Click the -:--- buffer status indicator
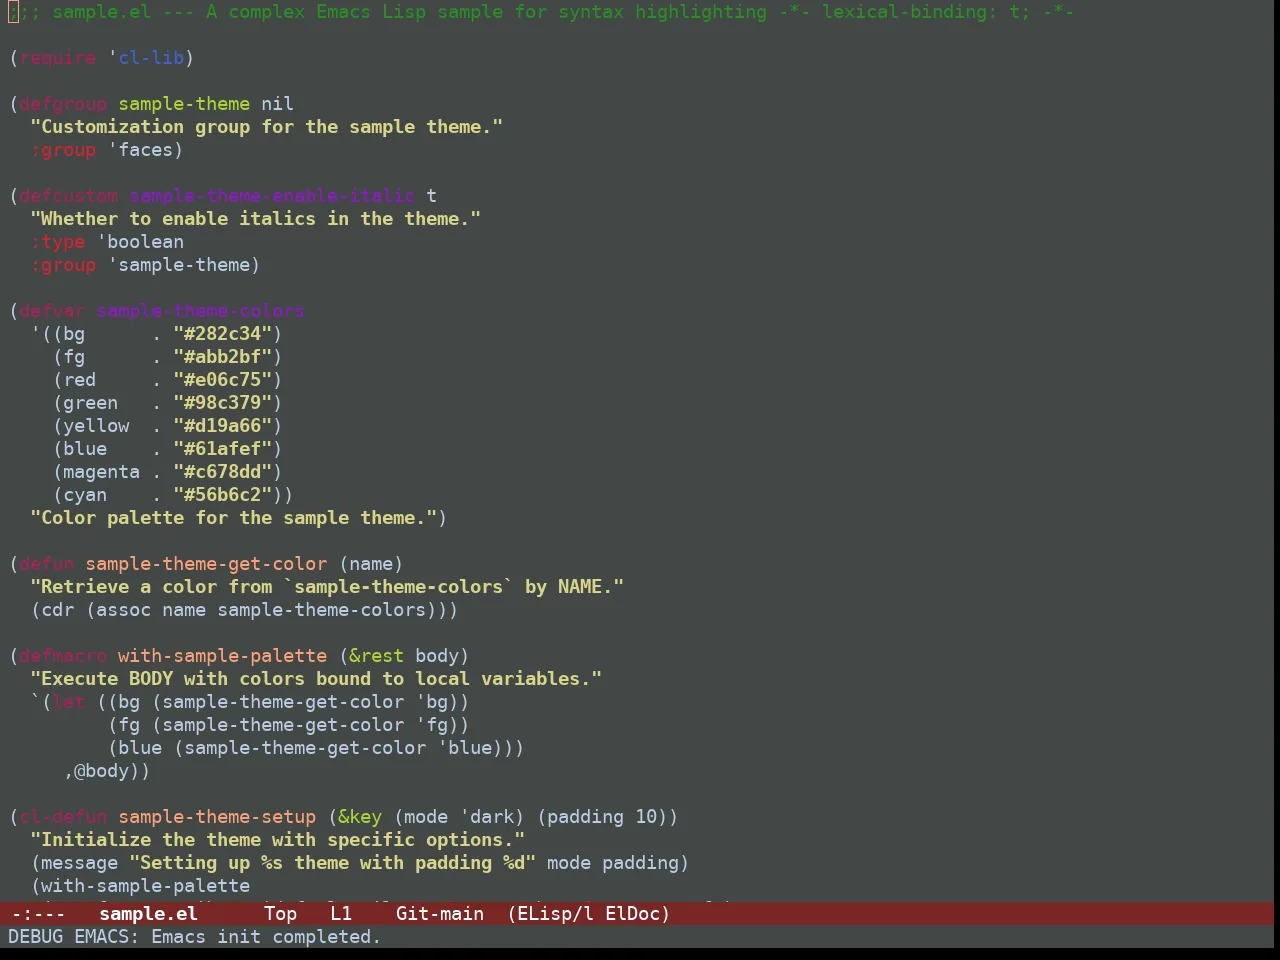This screenshot has width=1280, height=960. (38, 913)
